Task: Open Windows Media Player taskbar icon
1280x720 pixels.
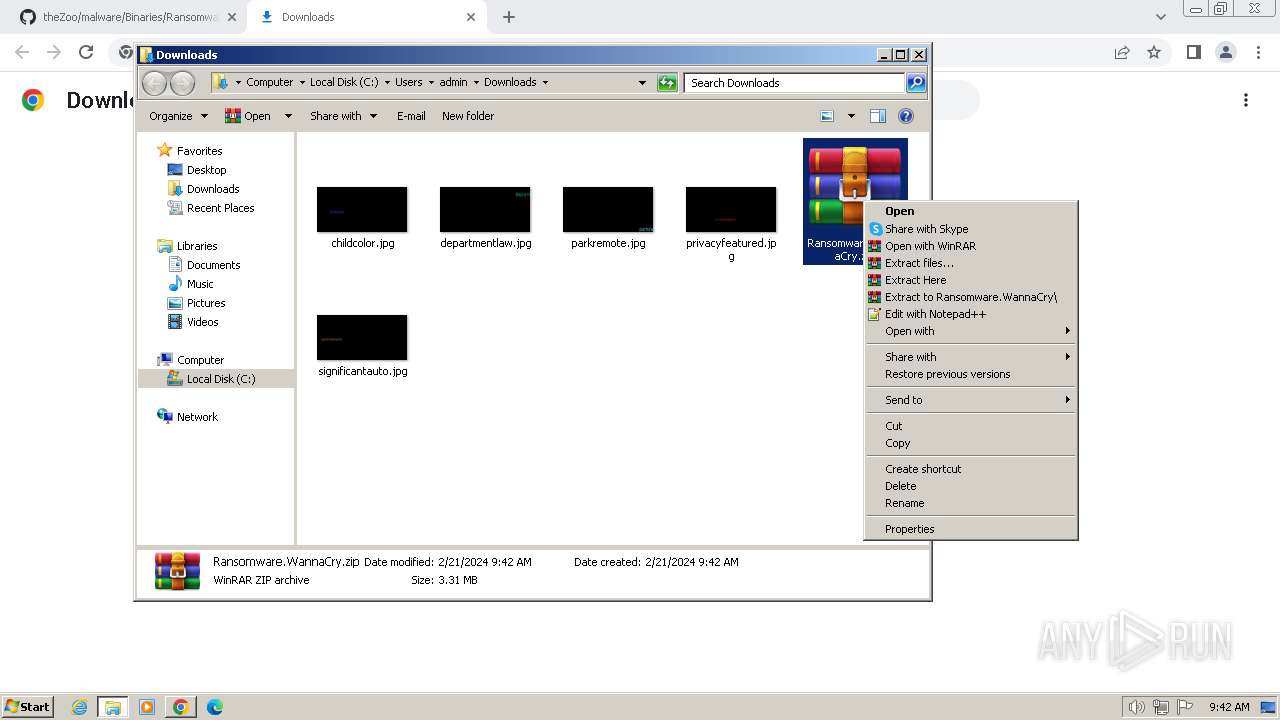Action: click(147, 707)
